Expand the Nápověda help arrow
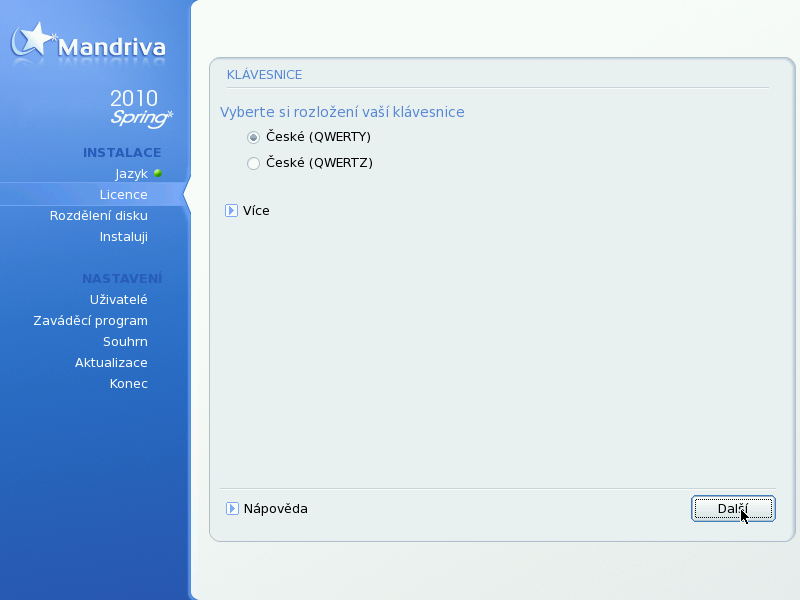The image size is (800, 600). click(x=232, y=509)
